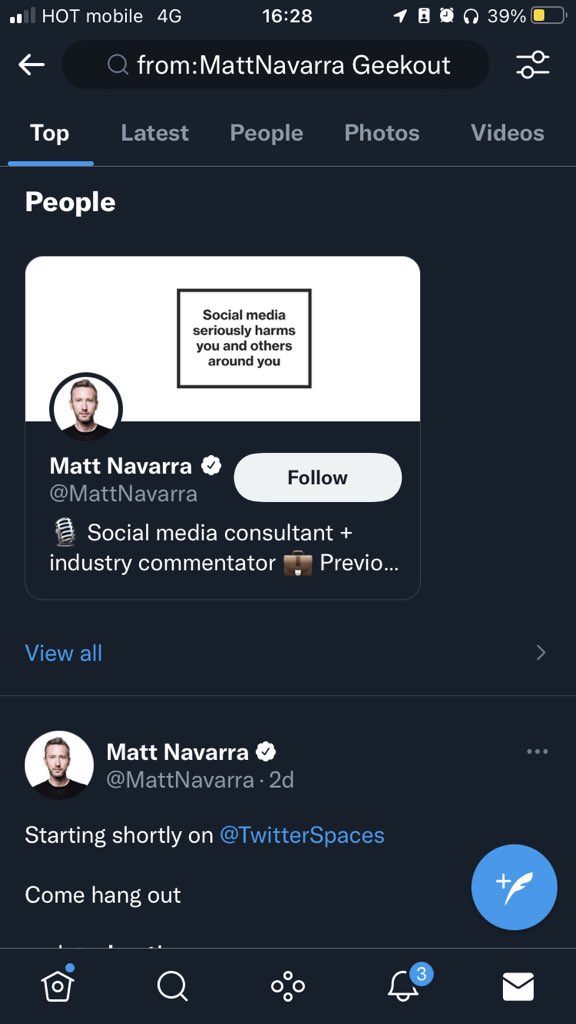This screenshot has height=1024, width=576.
Task: Open the Messages envelope icon
Action: coord(519,986)
